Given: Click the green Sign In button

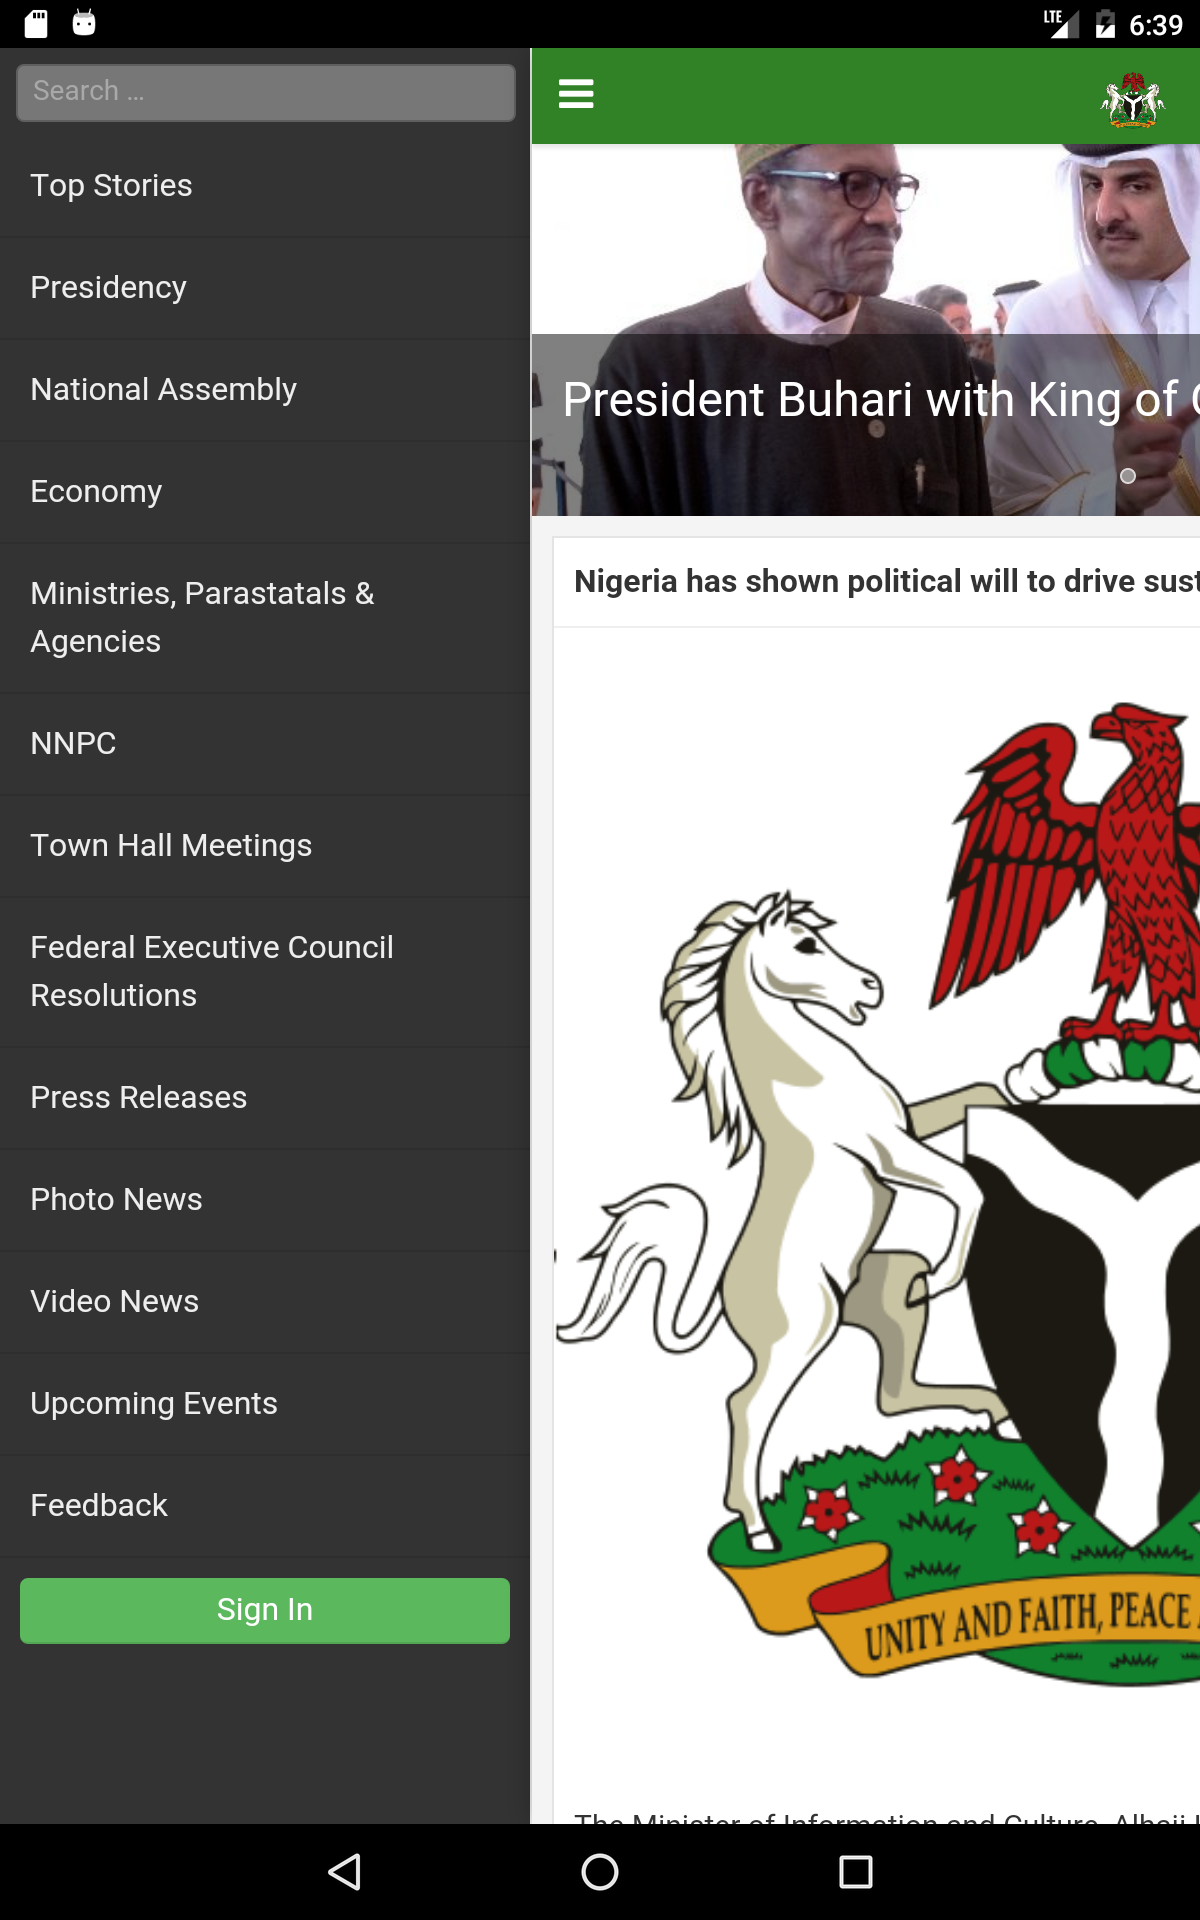Looking at the screenshot, I should pos(265,1610).
